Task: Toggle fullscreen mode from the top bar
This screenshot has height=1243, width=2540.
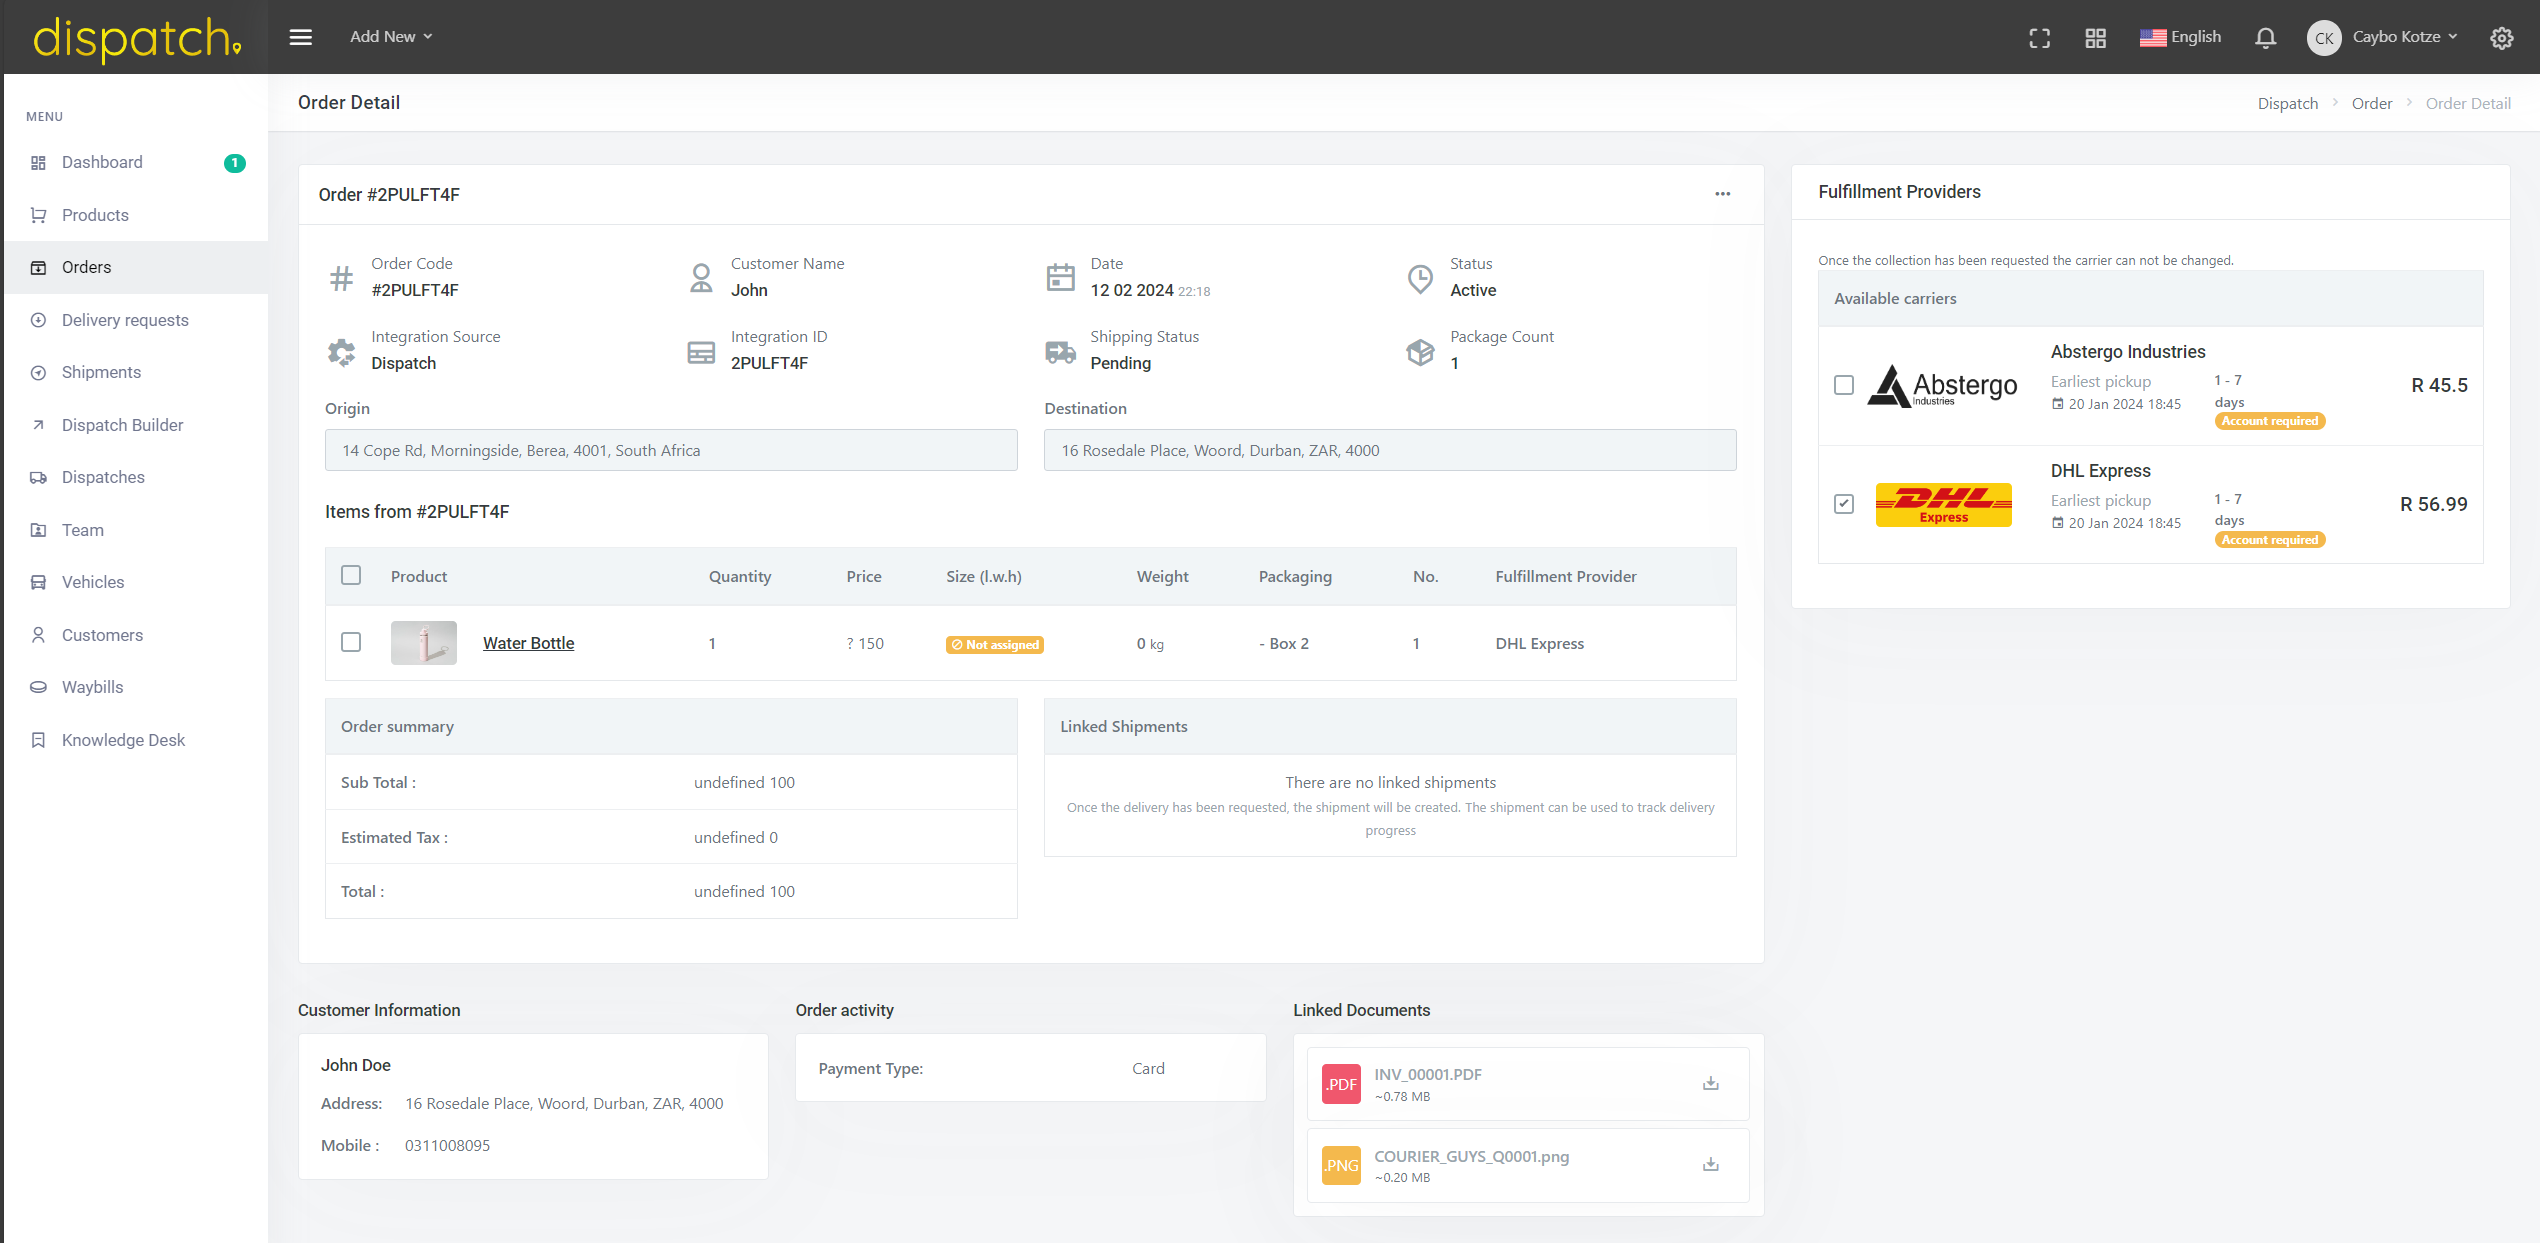Action: 2040,37
